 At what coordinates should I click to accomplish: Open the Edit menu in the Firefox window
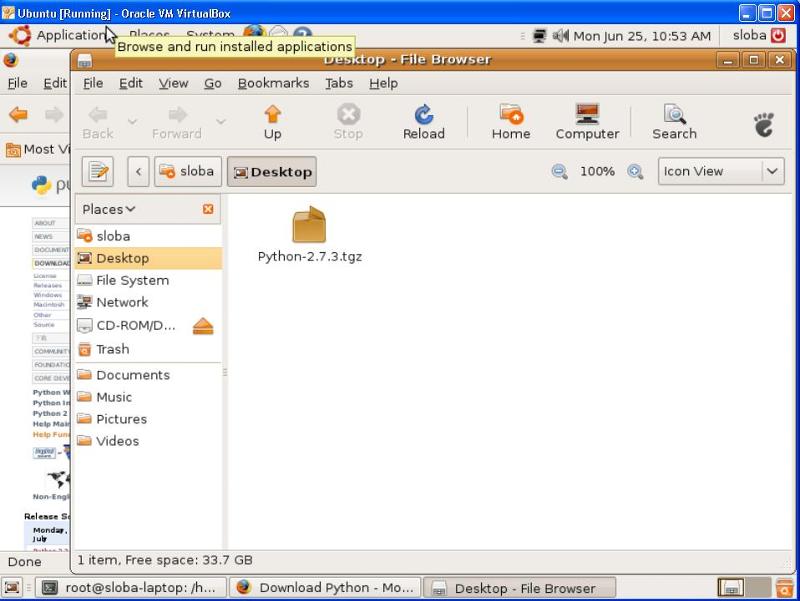point(55,83)
